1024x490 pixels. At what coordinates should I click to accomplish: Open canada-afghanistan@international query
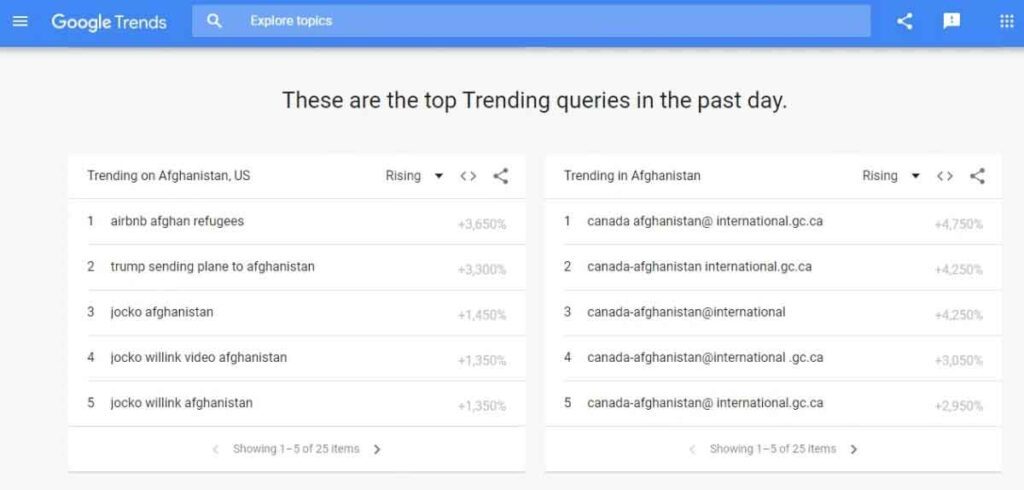point(686,312)
